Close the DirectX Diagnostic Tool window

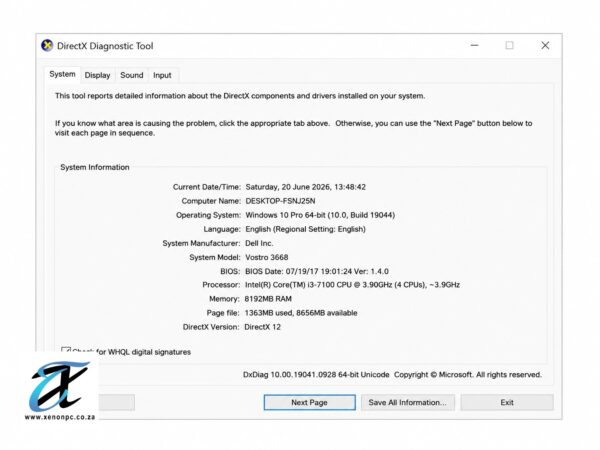545,46
